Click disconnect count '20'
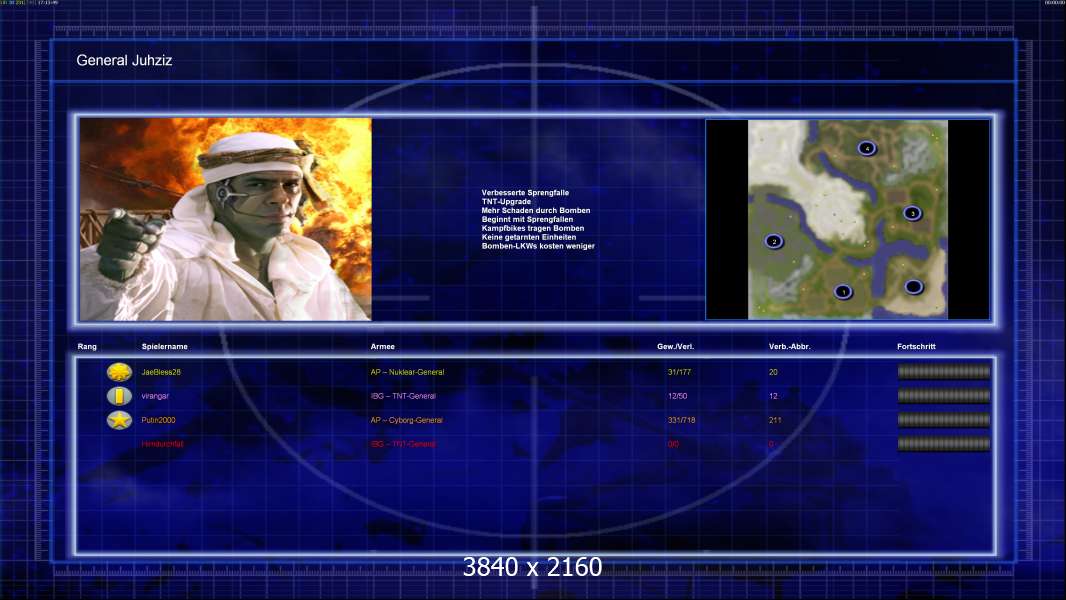The height and width of the screenshot is (600, 1066). pyautogui.click(x=773, y=372)
